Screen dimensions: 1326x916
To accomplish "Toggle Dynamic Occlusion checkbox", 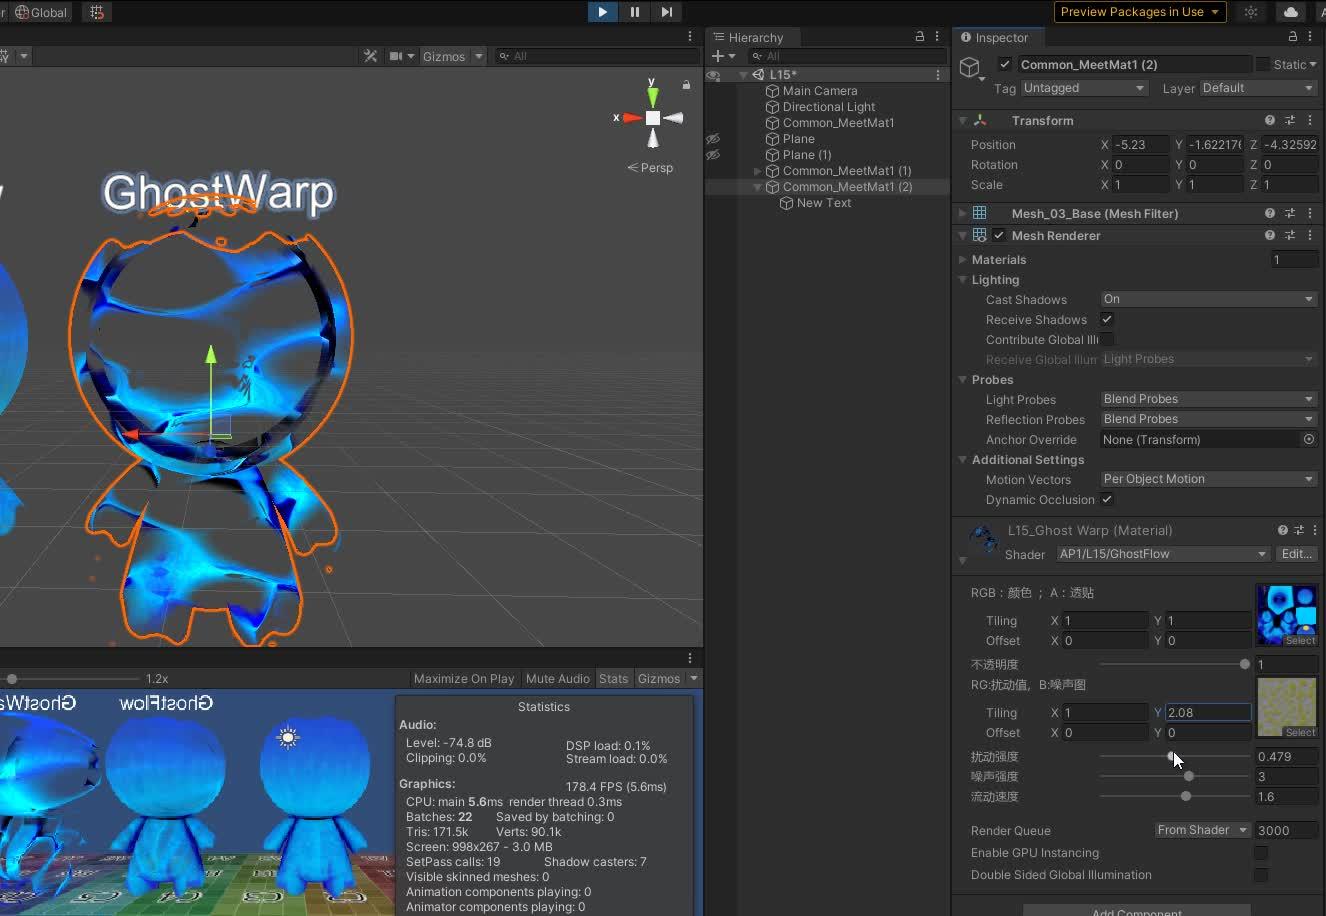I will coord(1107,500).
